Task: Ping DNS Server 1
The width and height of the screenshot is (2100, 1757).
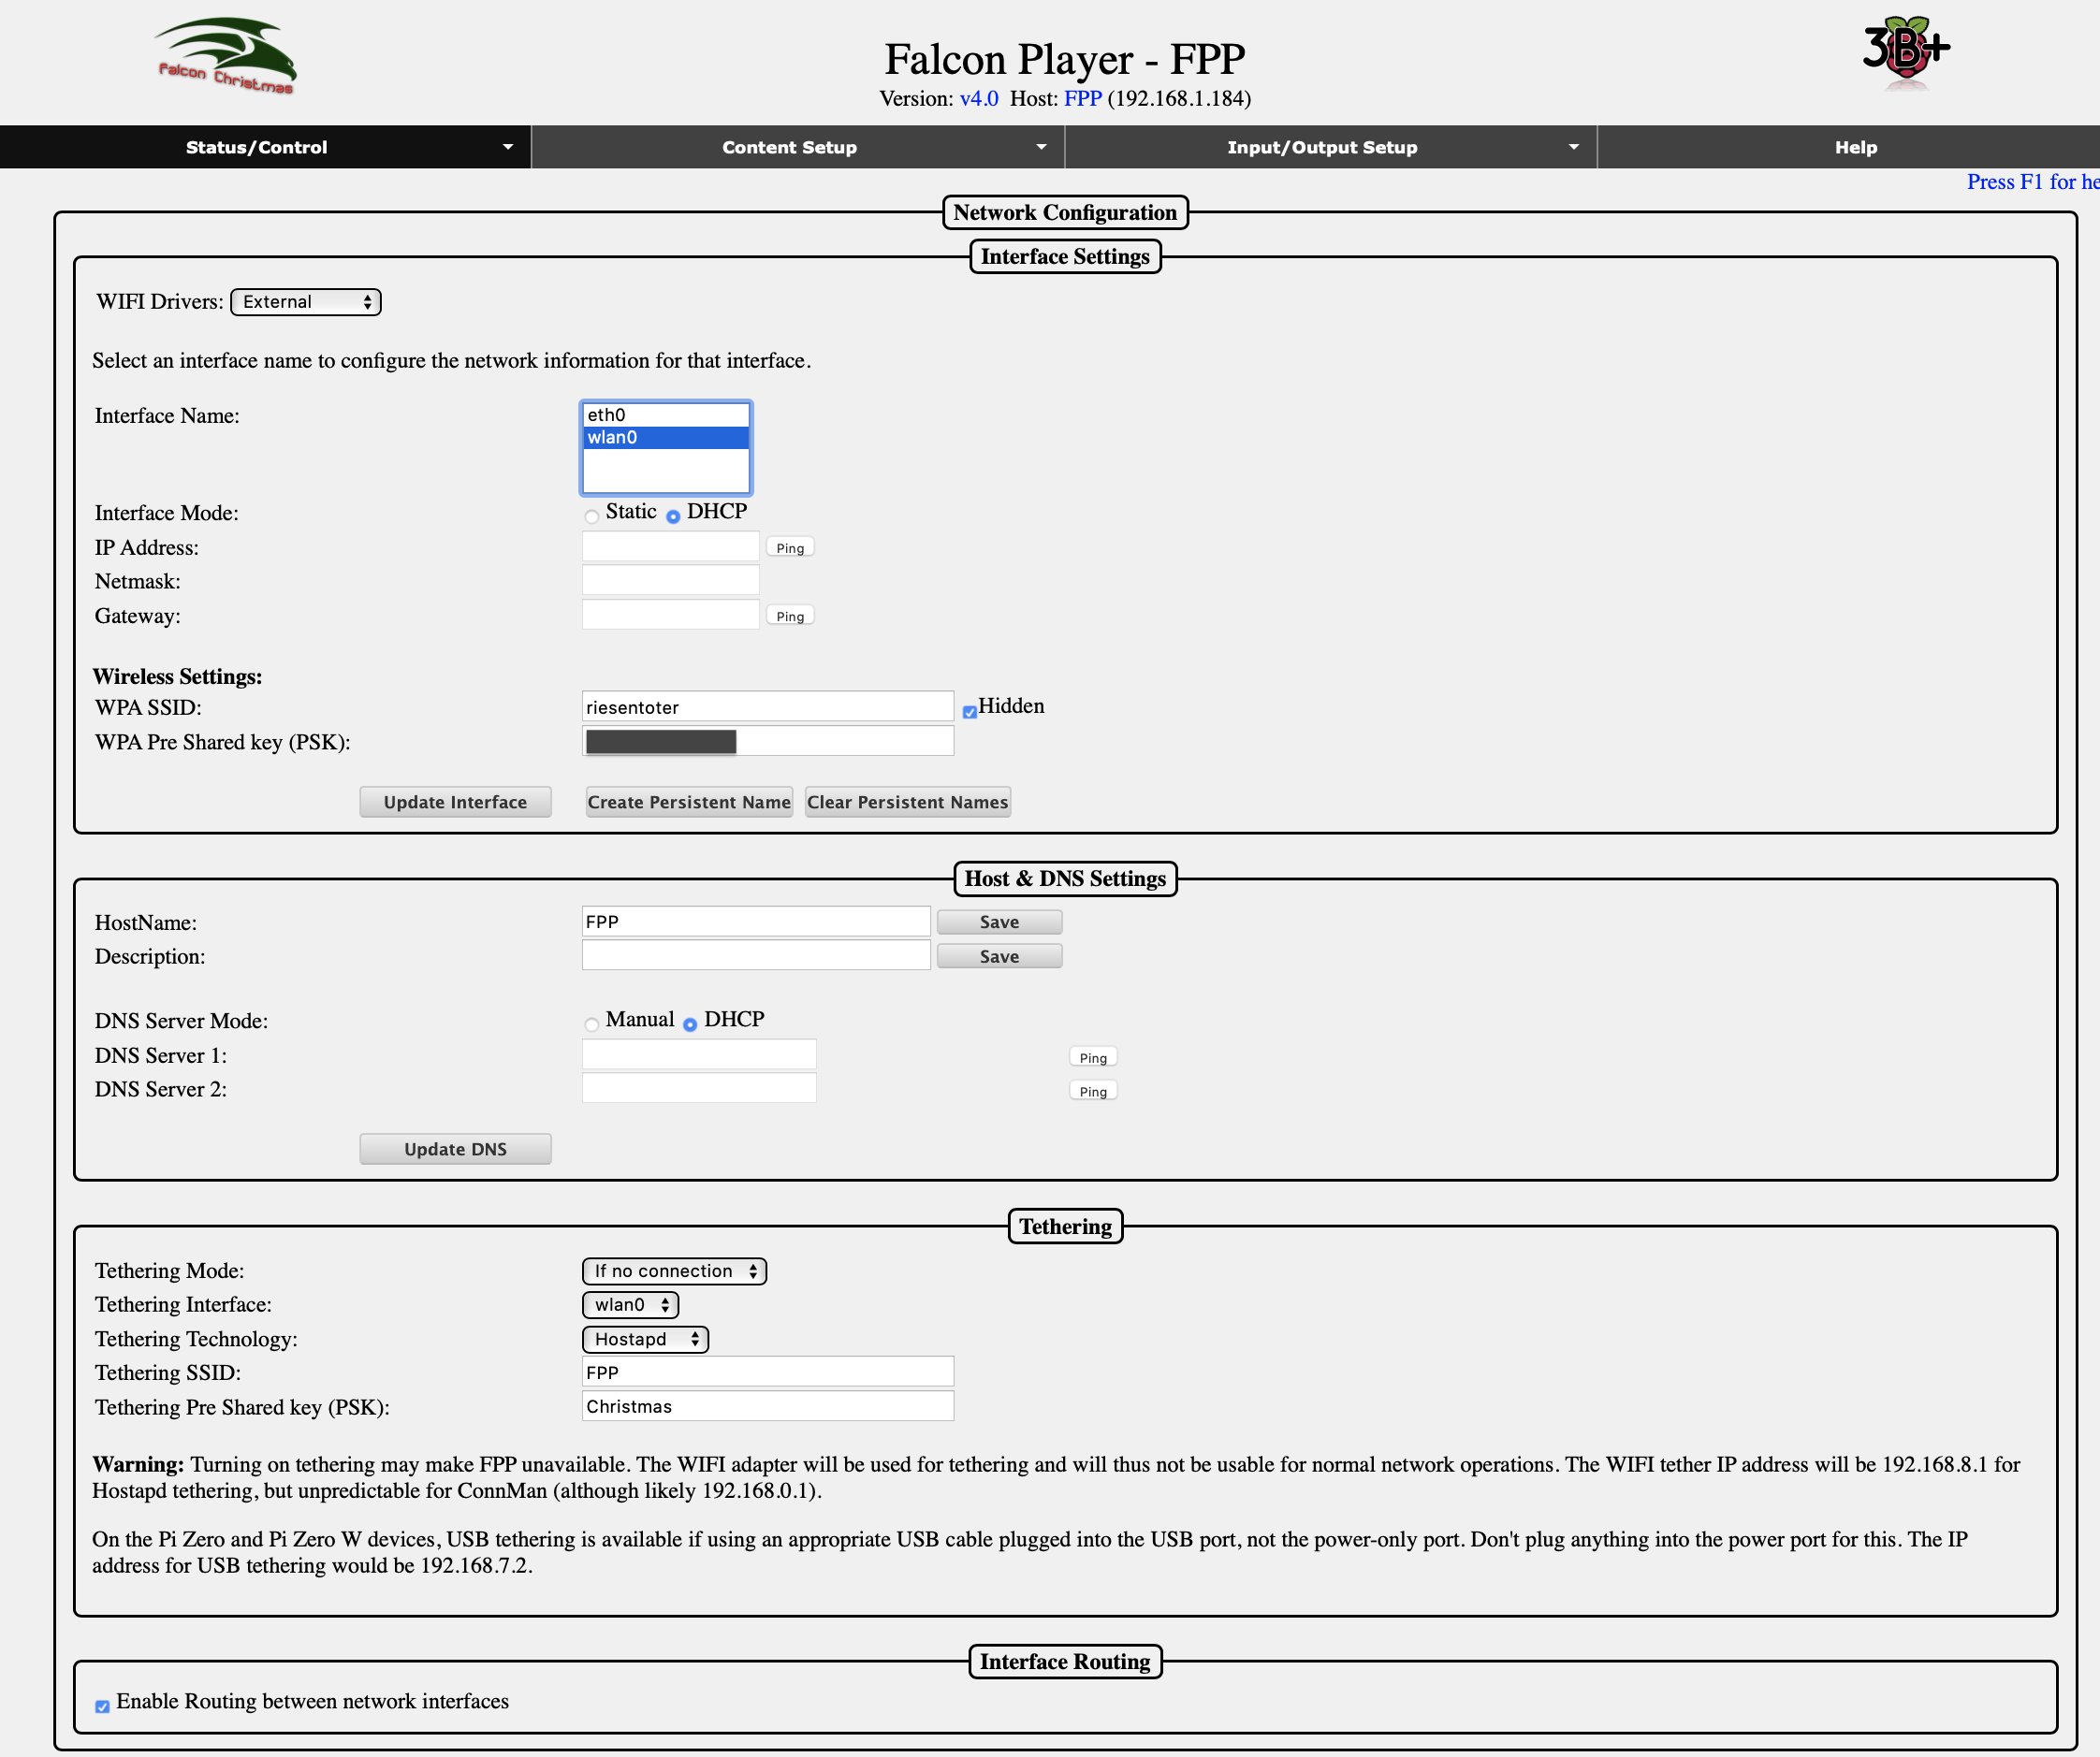Action: tap(1093, 1058)
